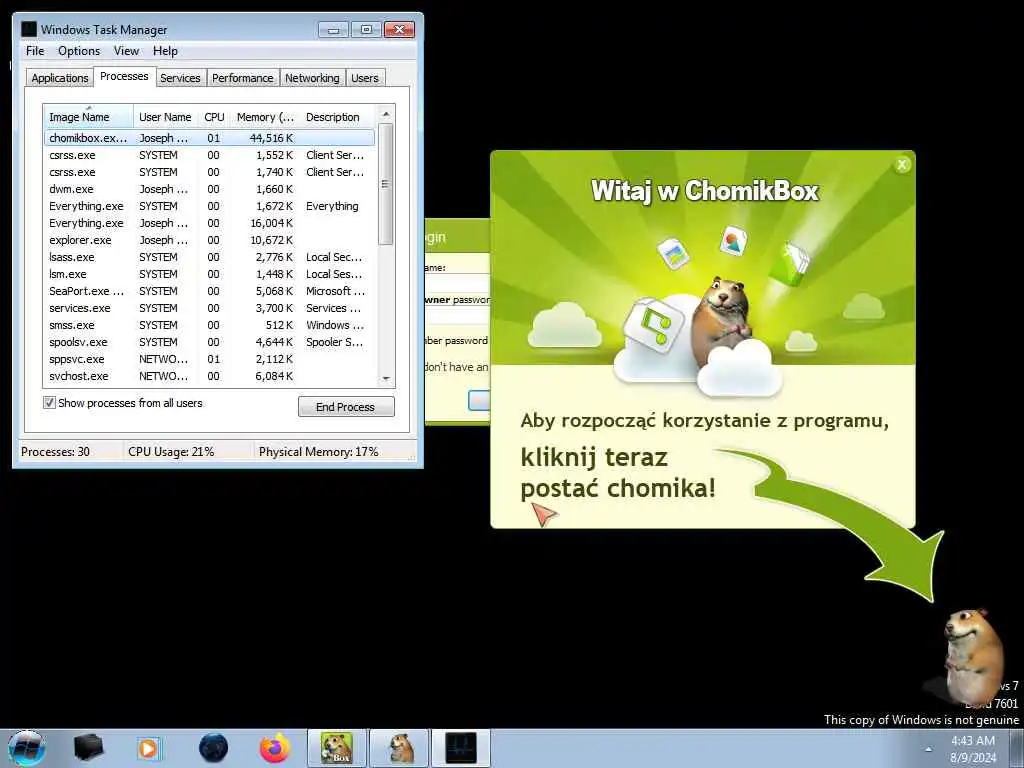Viewport: 1024px width, 768px height.
Task: Sort by Image Name column header
Action: pyautogui.click(x=88, y=117)
